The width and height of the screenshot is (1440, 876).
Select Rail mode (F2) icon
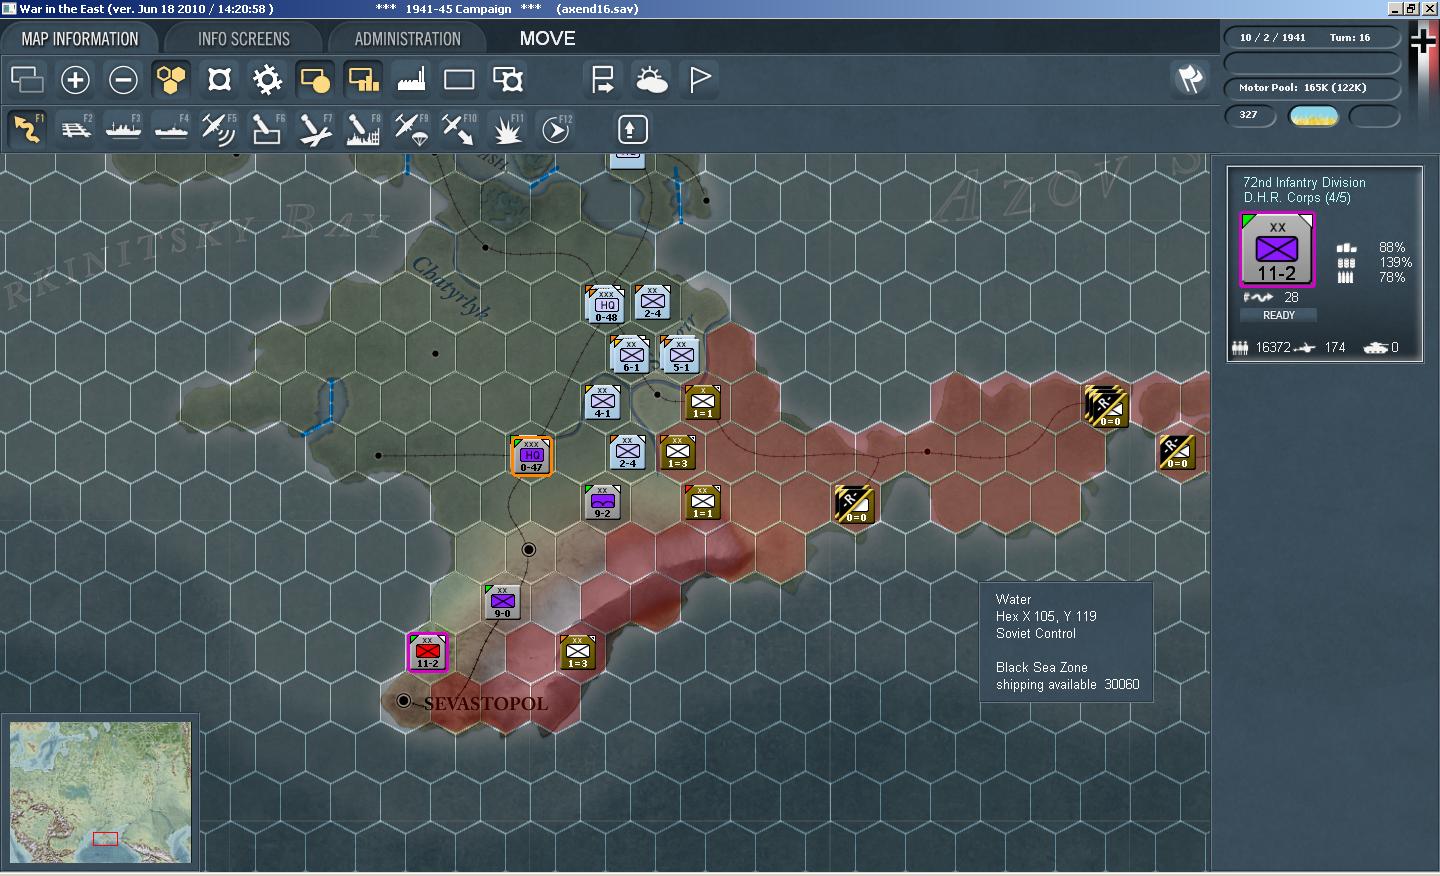point(75,129)
